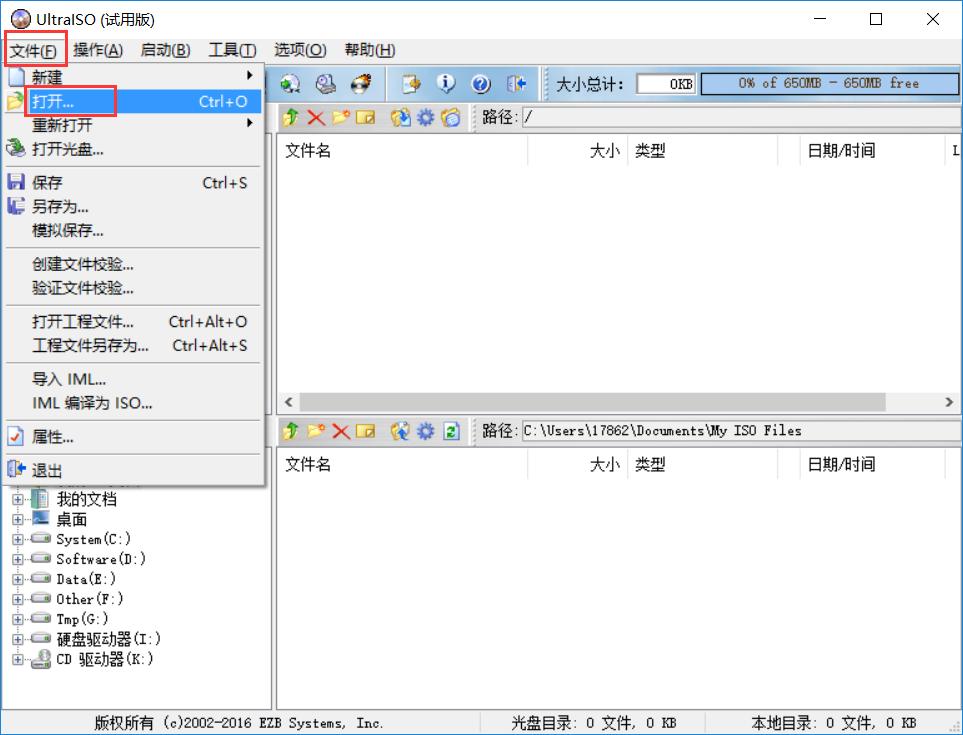Open the Burn CD/DVD image icon

(x=360, y=83)
